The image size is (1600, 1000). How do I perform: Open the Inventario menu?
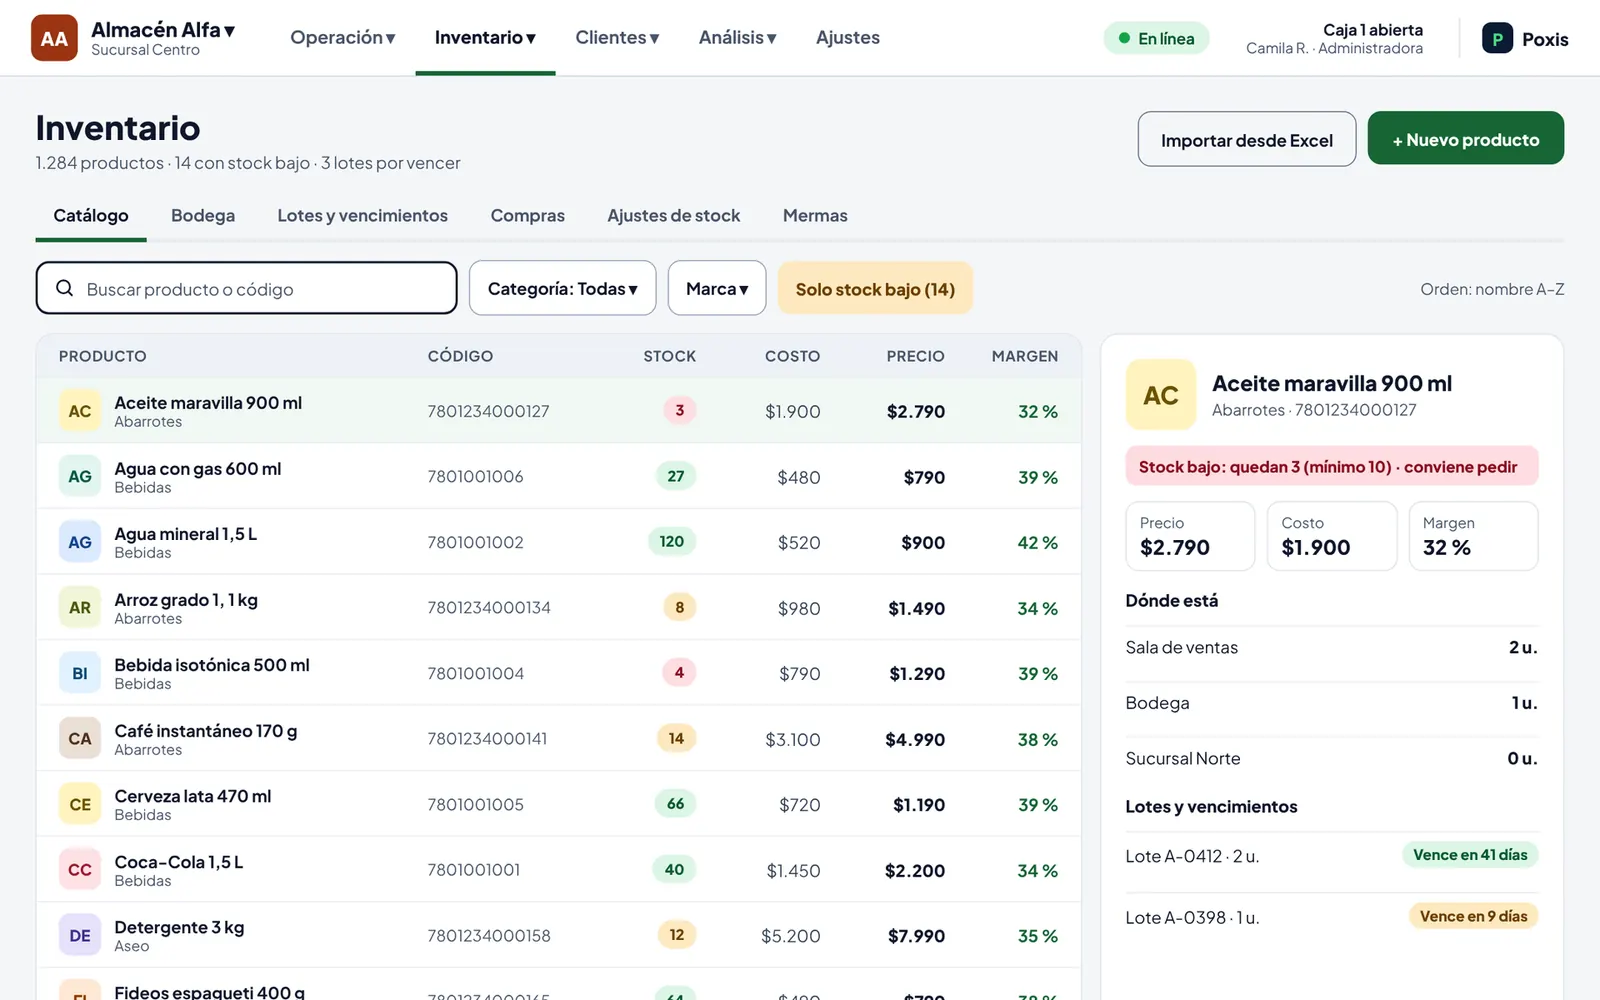485,38
